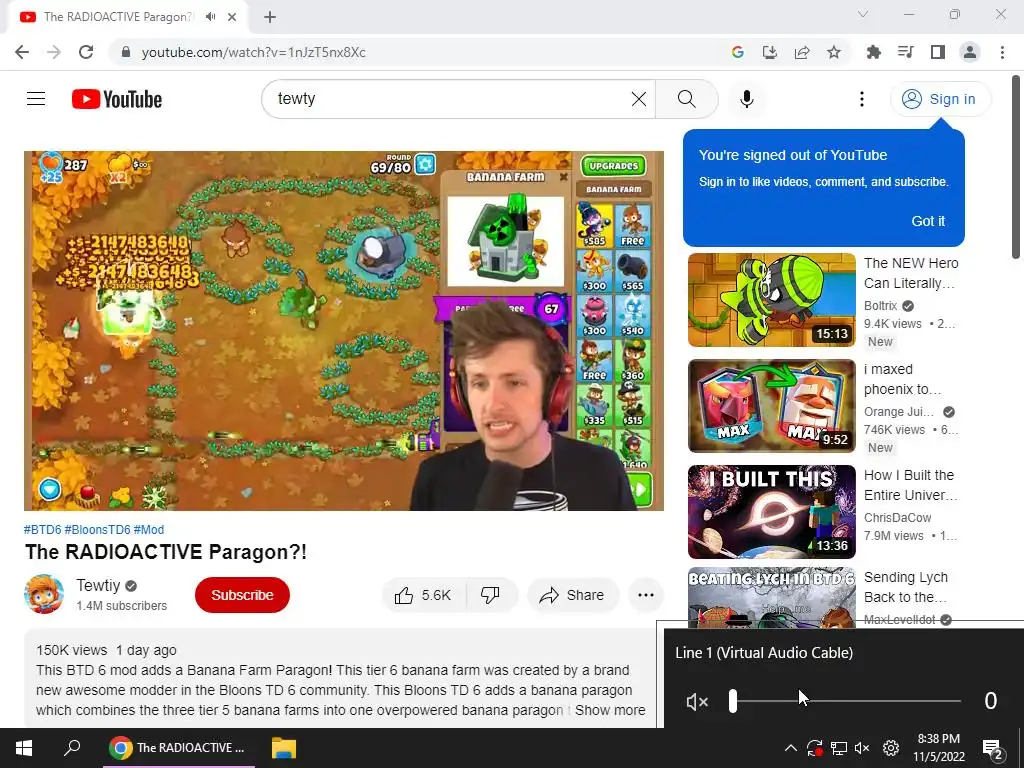The height and width of the screenshot is (768, 1024).
Task: Open the I BUILT THIS video thumbnail
Action: tap(771, 511)
